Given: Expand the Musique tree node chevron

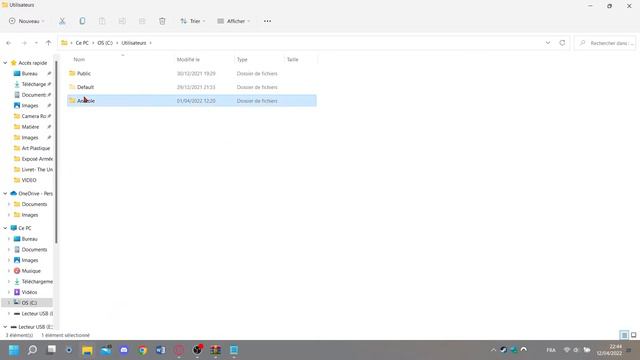Looking at the screenshot, I should (x=9, y=271).
